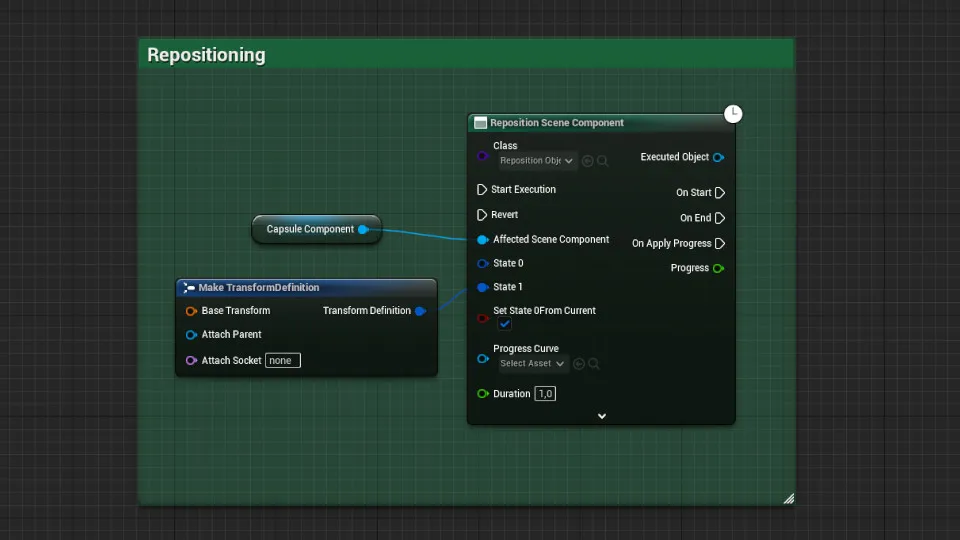
Task: Click the comment box corner grip handle
Action: (789, 498)
